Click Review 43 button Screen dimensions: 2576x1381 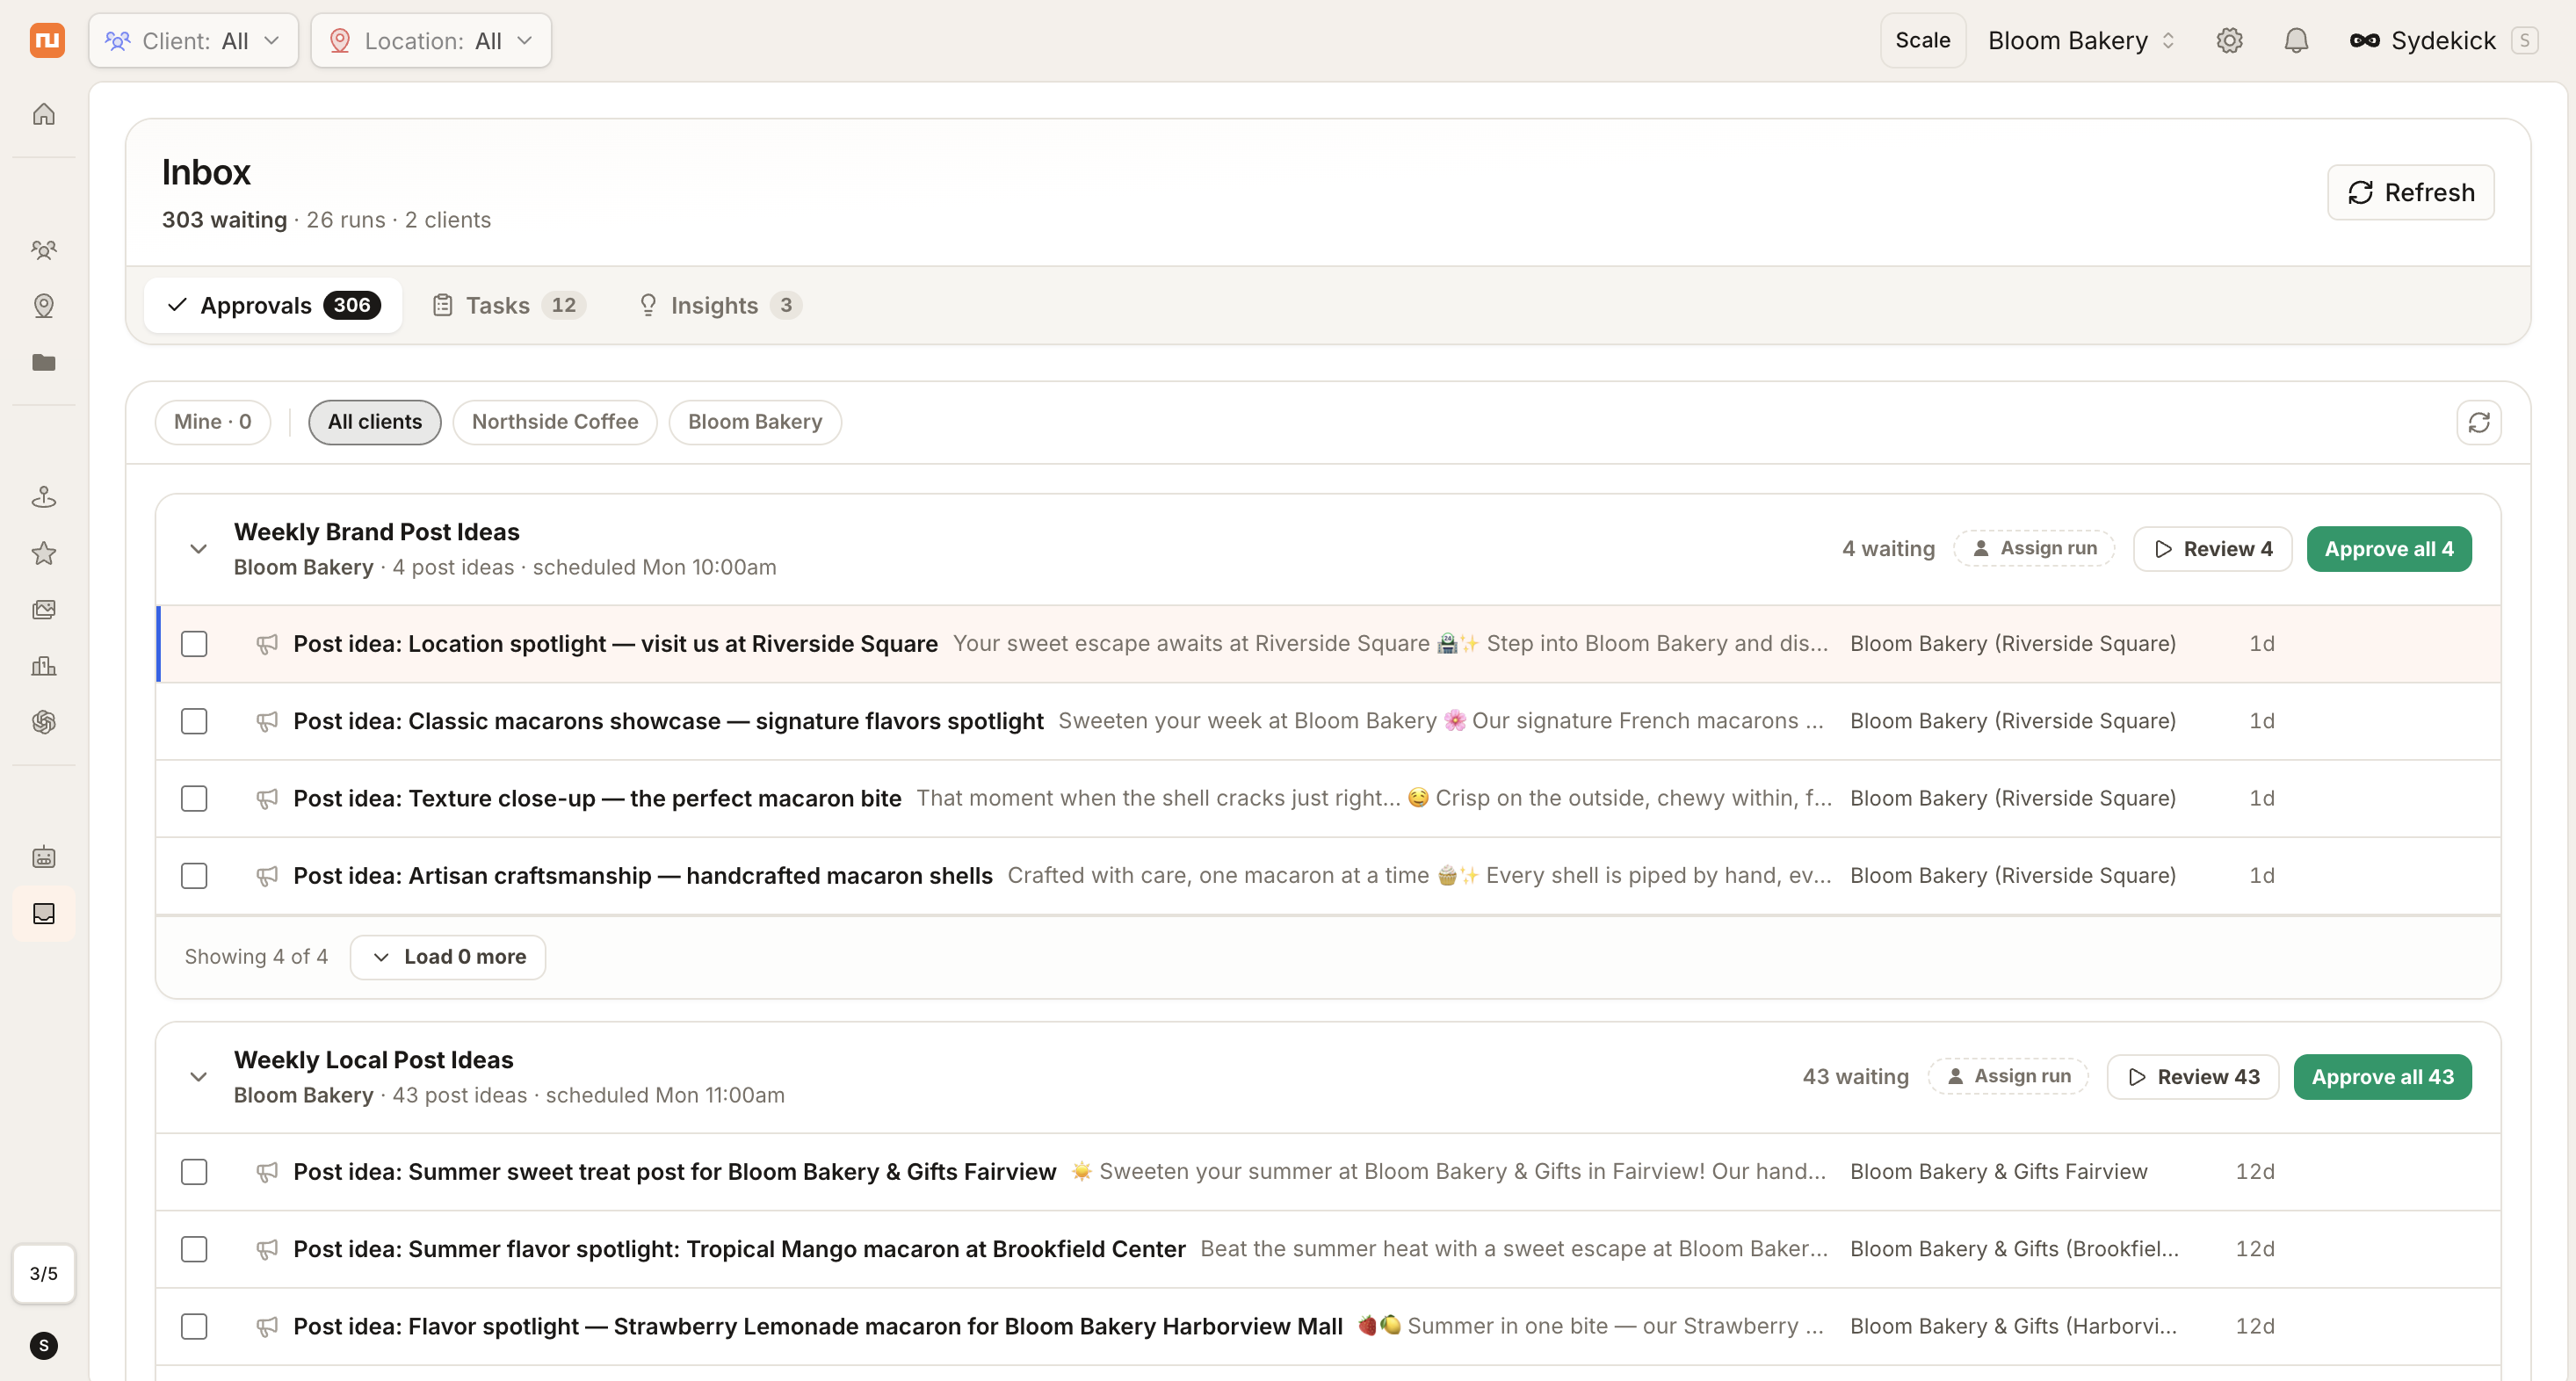pyautogui.click(x=2192, y=1077)
